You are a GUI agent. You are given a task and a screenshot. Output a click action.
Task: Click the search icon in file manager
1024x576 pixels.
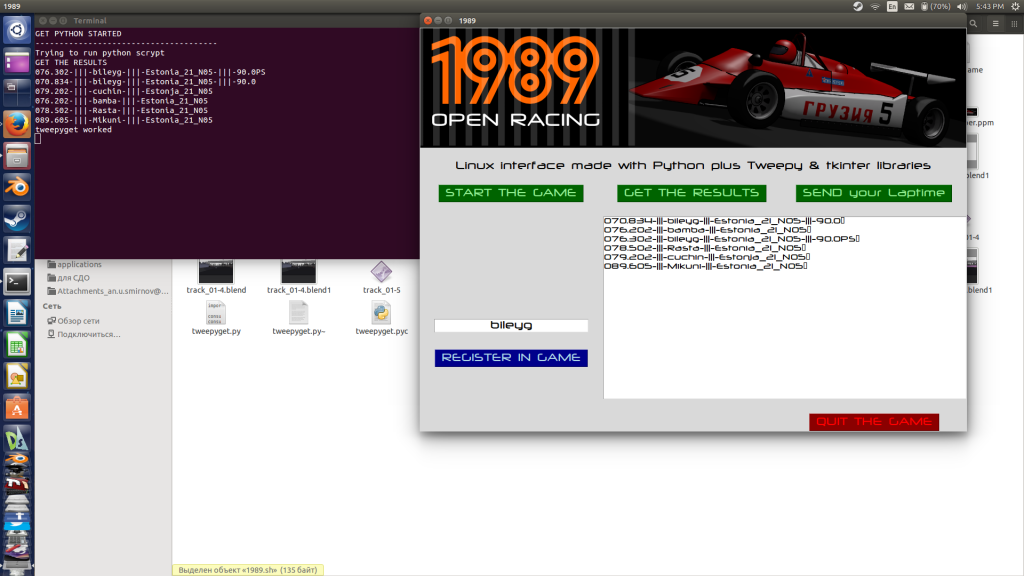pos(973,24)
